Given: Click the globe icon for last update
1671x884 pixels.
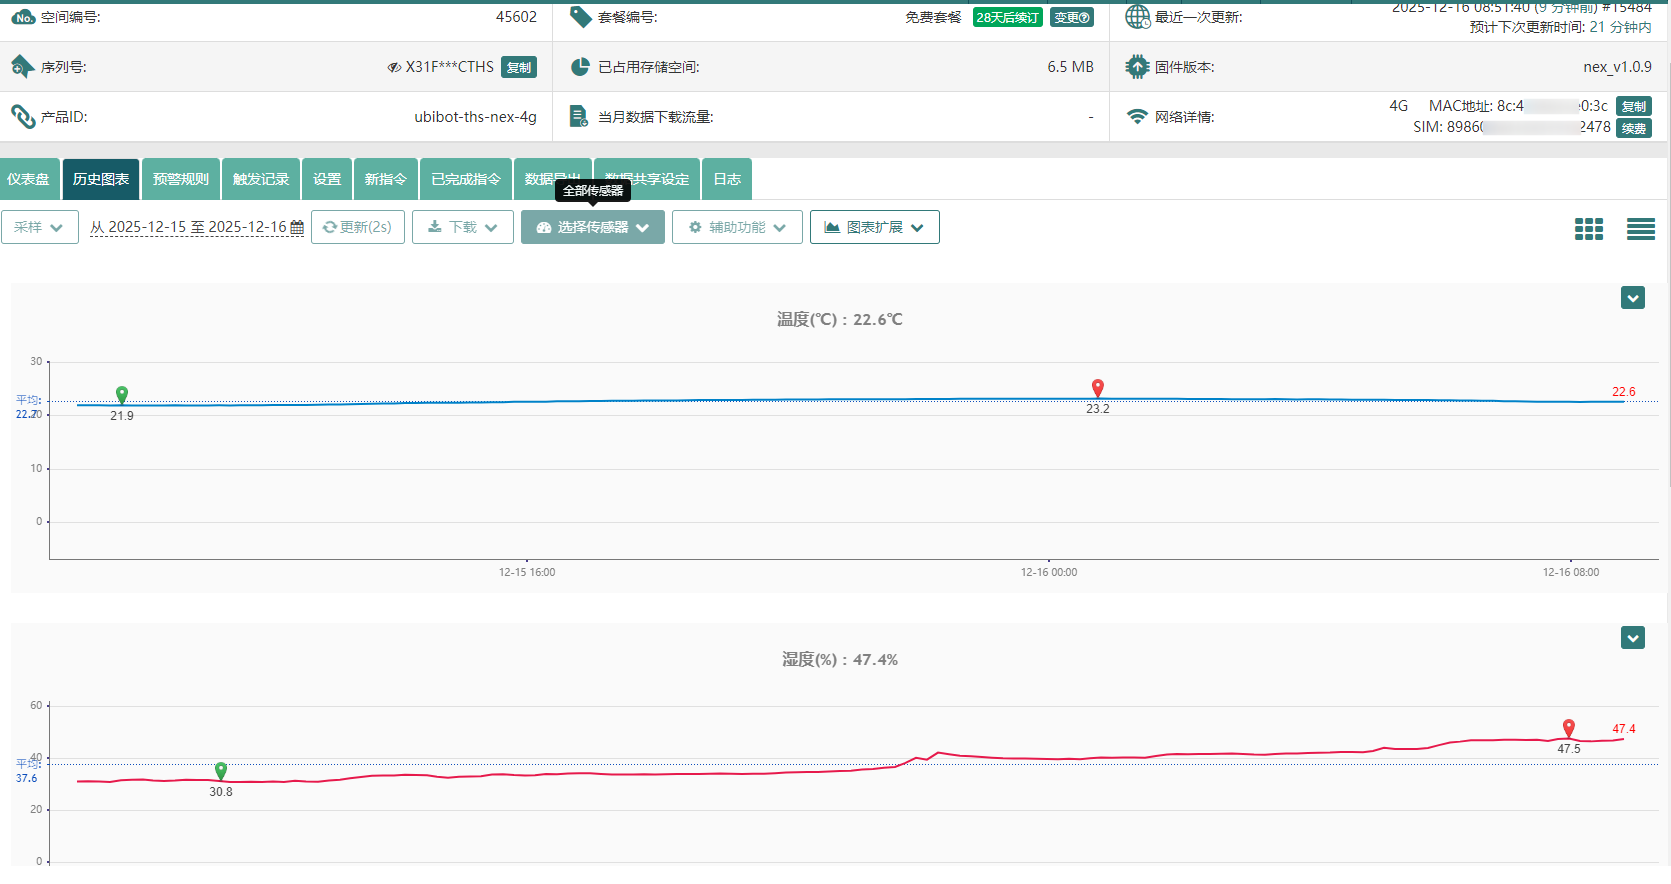Looking at the screenshot, I should [1137, 17].
